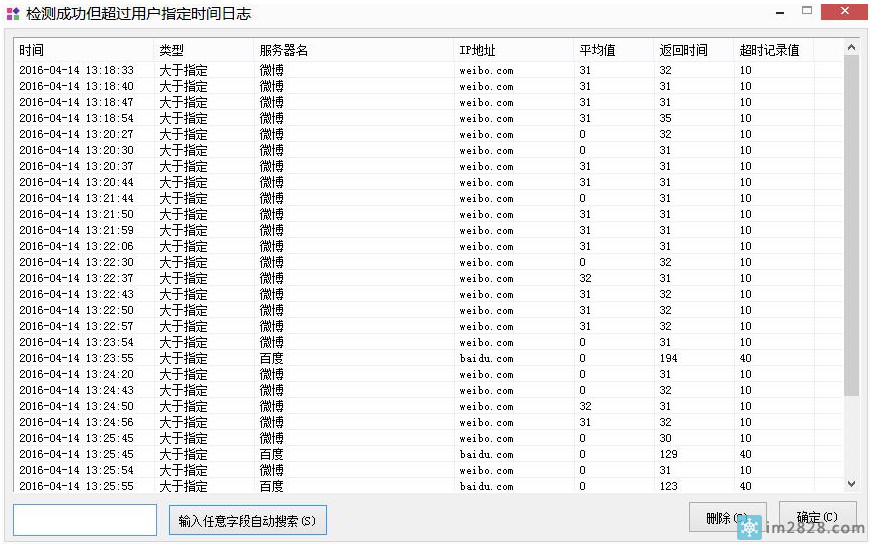Click the scrollbar down arrow
This screenshot has height=545, width=872.
[851, 484]
